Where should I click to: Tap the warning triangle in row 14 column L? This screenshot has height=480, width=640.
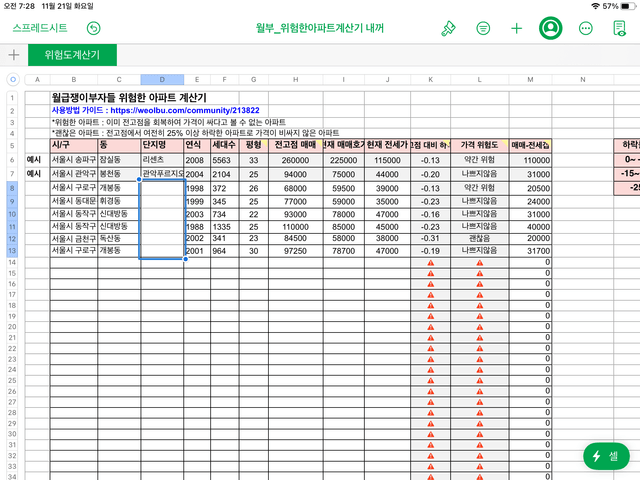click(480, 263)
